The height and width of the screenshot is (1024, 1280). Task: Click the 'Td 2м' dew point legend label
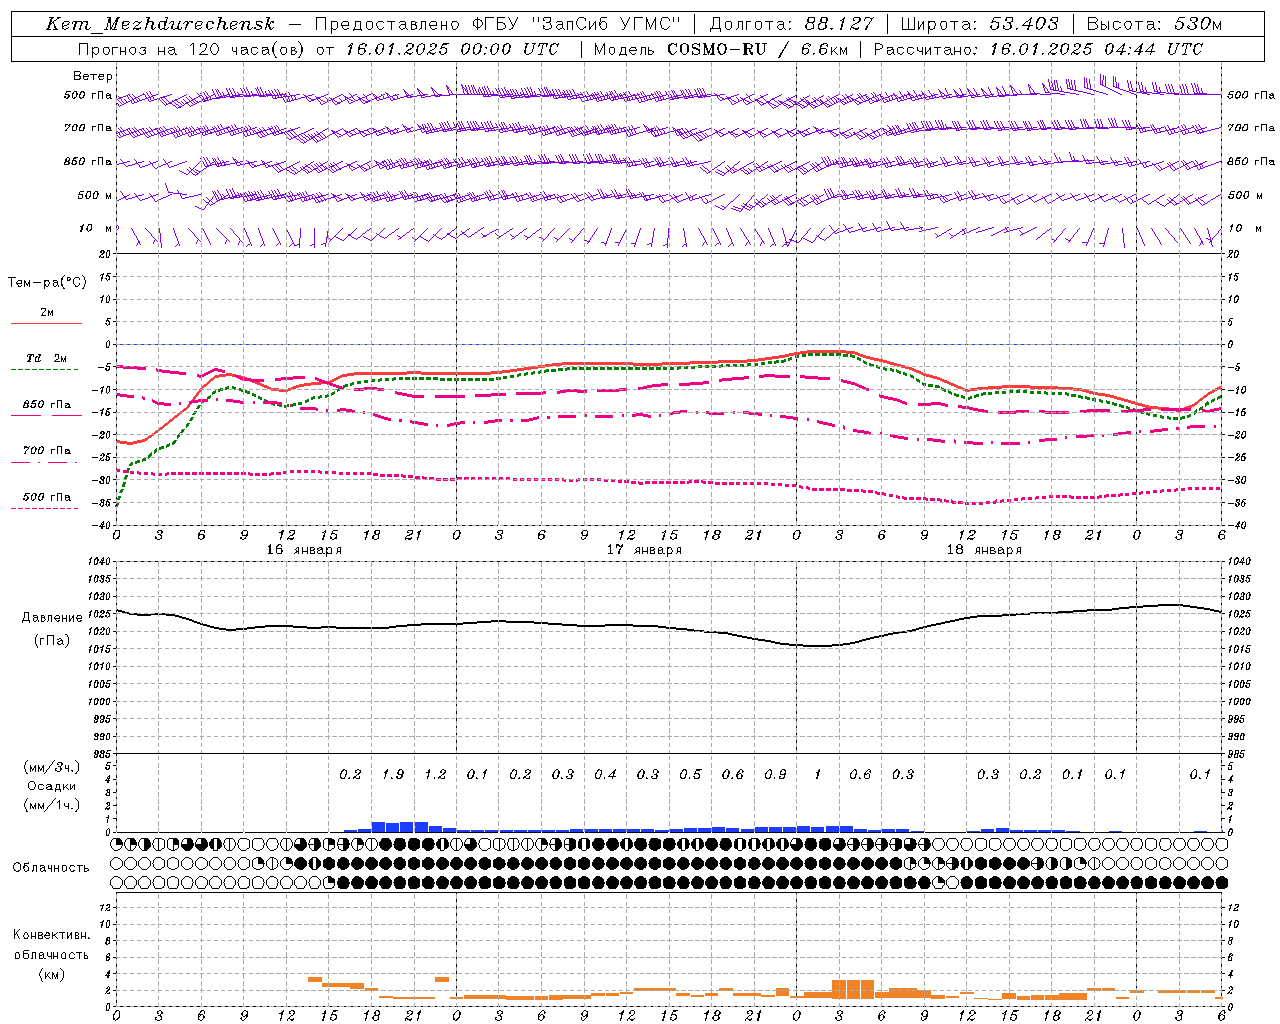pyautogui.click(x=46, y=358)
